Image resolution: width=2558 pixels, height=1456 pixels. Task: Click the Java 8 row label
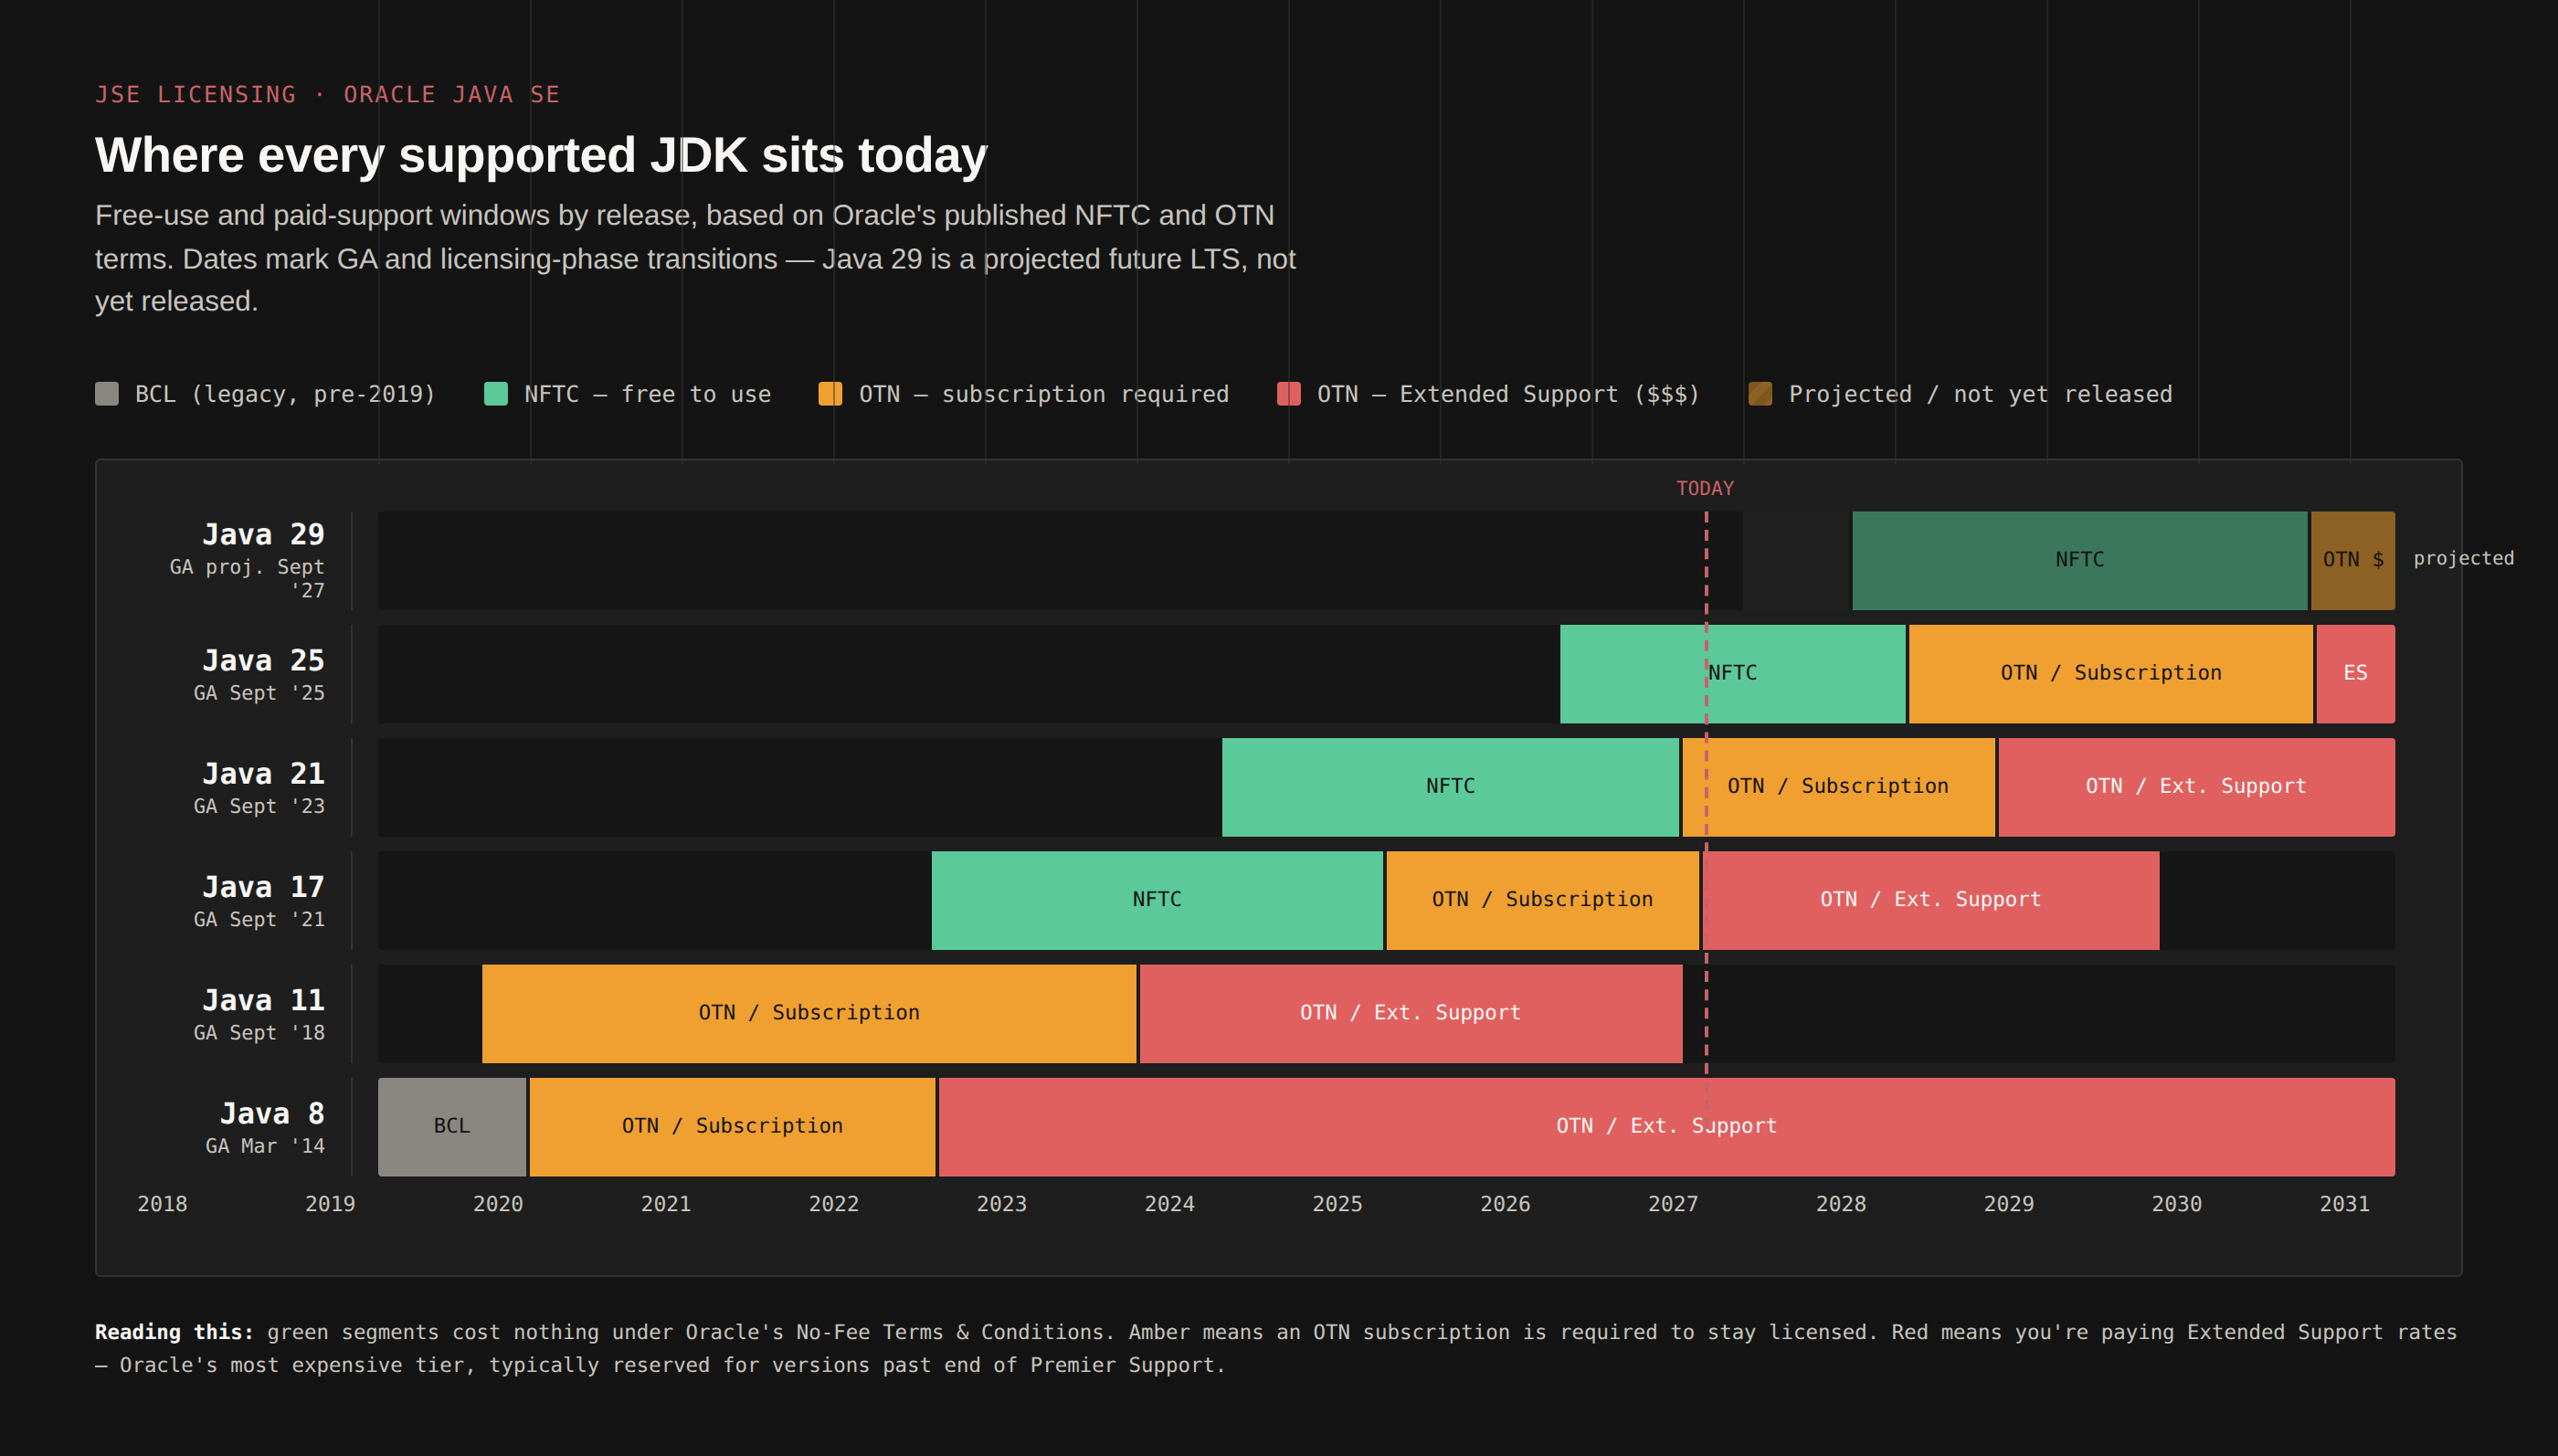coord(272,1114)
